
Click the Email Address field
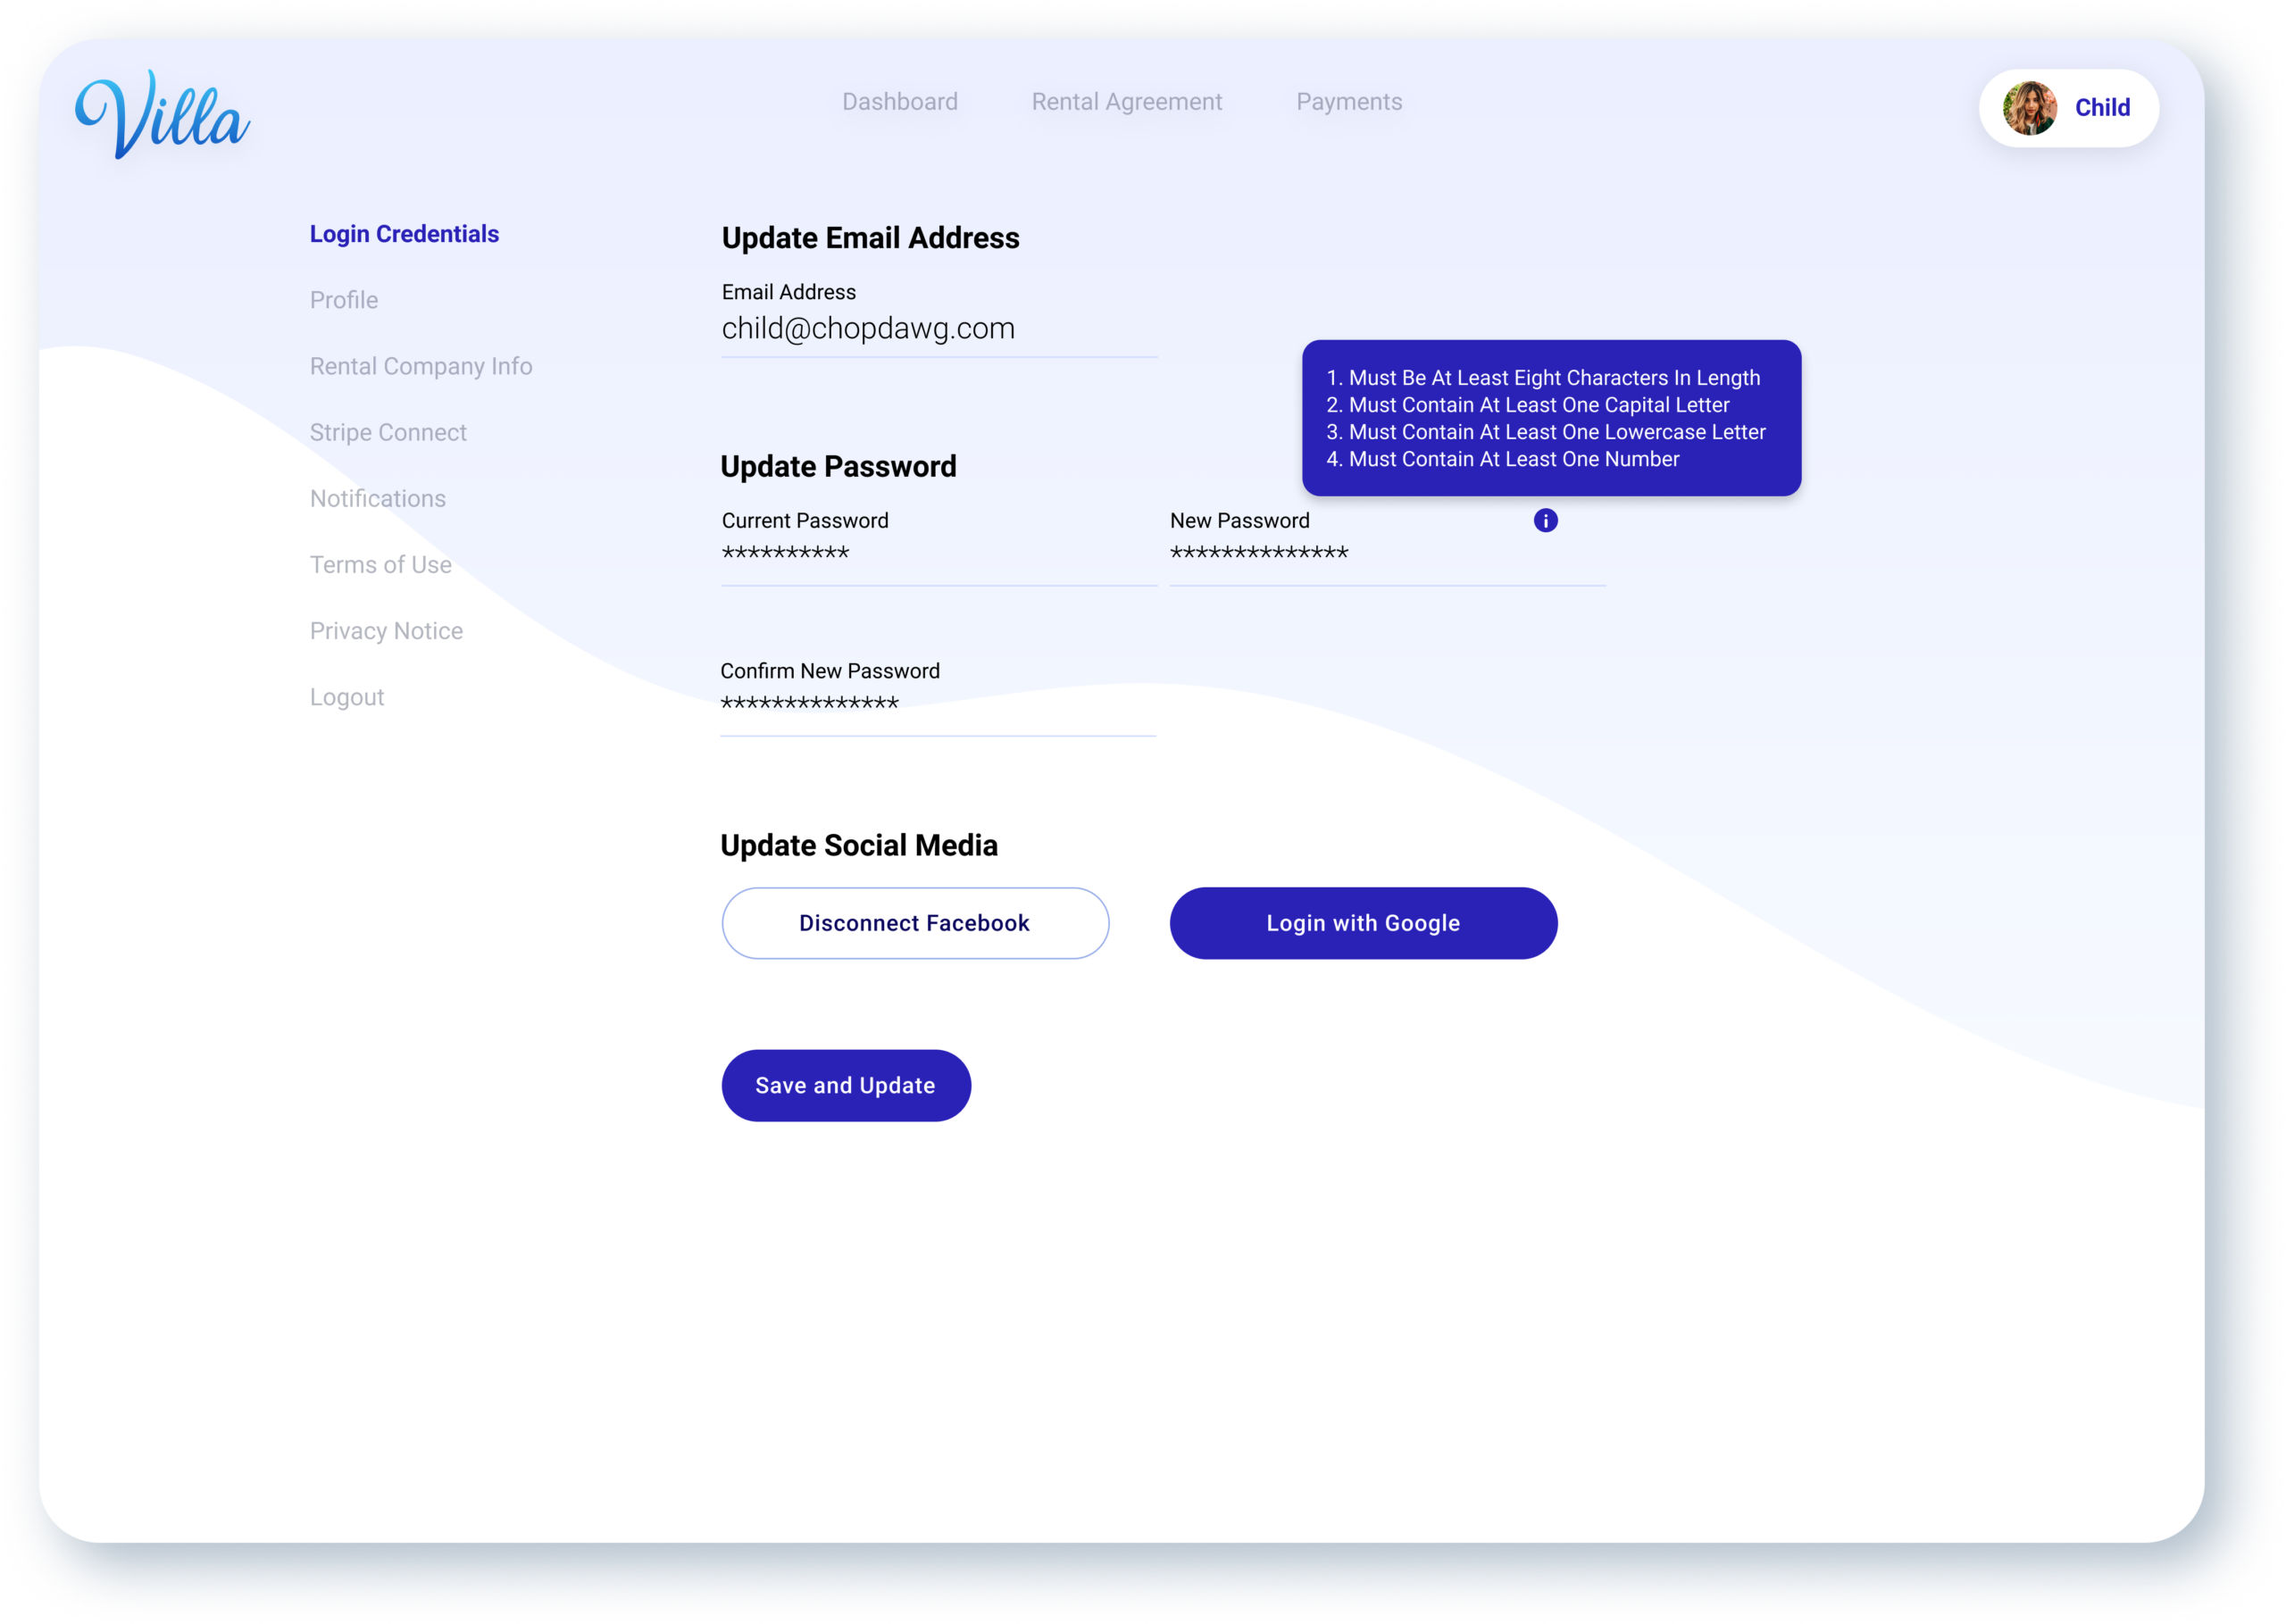pyautogui.click(x=938, y=329)
